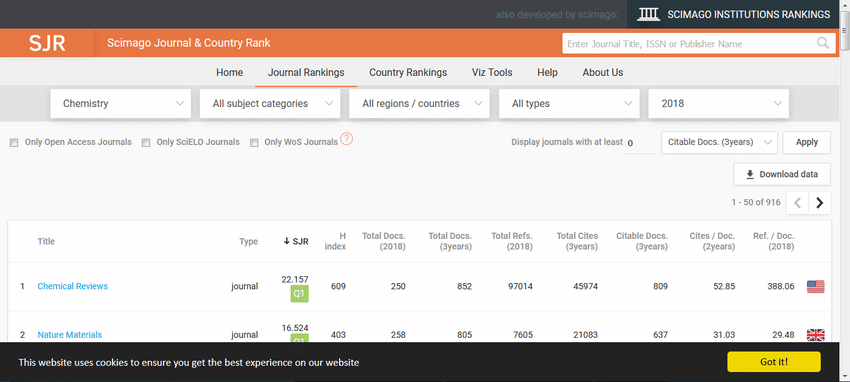Click Total Refs. (2018) column header
Screen dimensions: 850x382
[512, 242]
